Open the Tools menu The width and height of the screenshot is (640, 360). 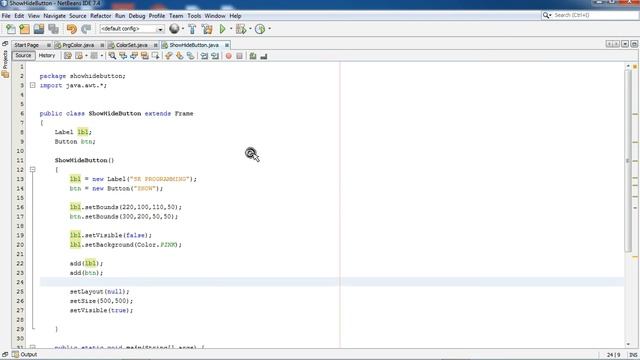(x=194, y=16)
